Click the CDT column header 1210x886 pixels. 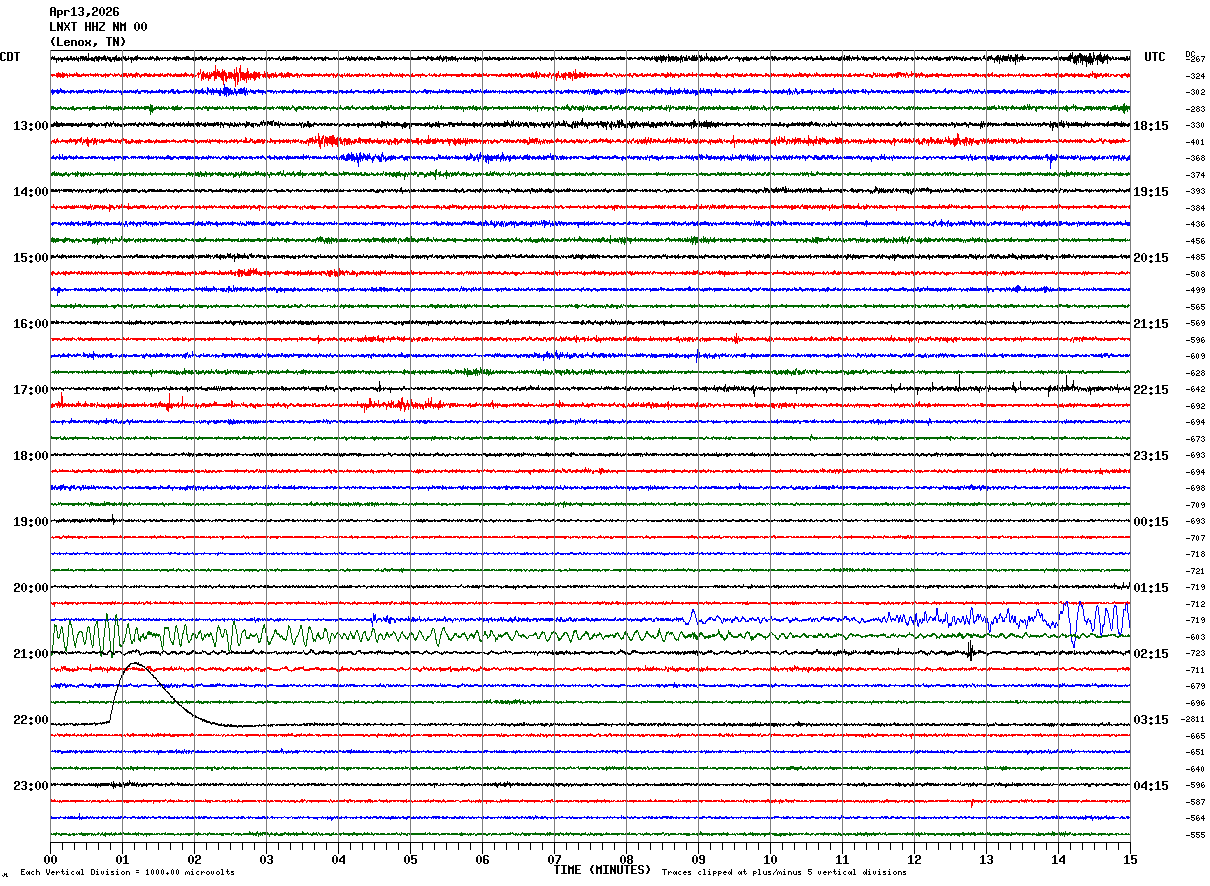click(x=11, y=57)
